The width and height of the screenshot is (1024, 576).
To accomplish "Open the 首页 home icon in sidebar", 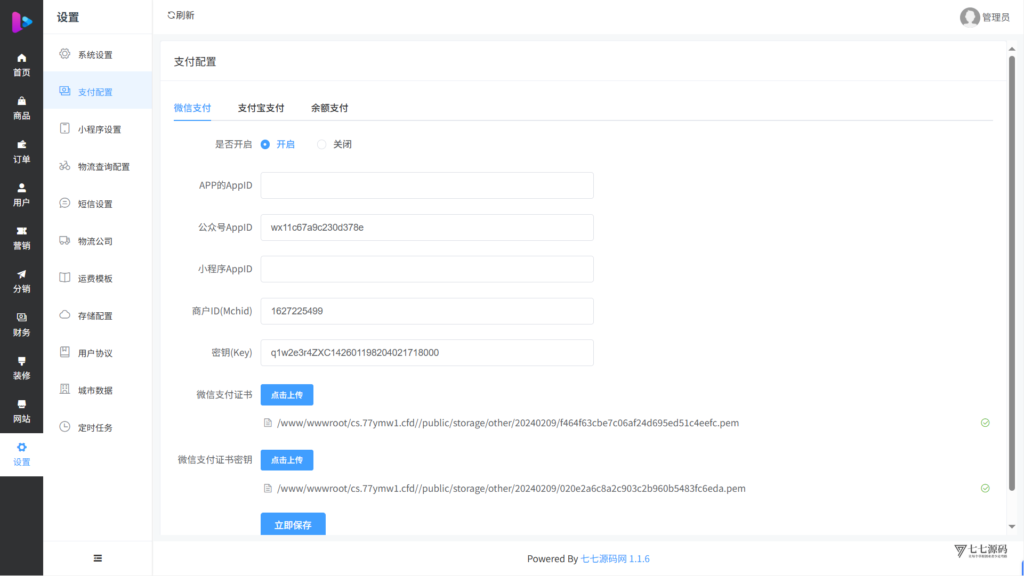I will coord(22,58).
